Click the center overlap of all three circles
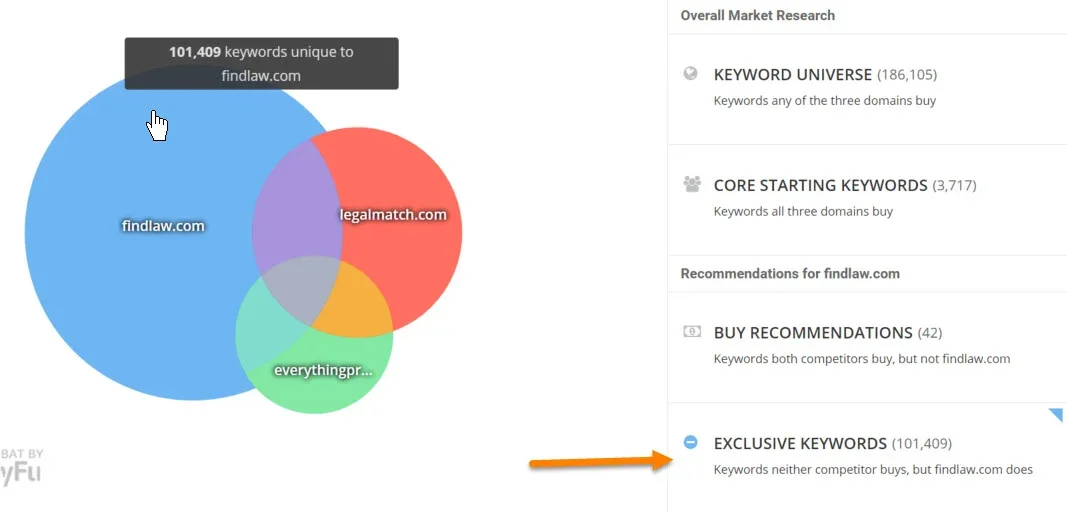1067x512 pixels. pos(305,290)
